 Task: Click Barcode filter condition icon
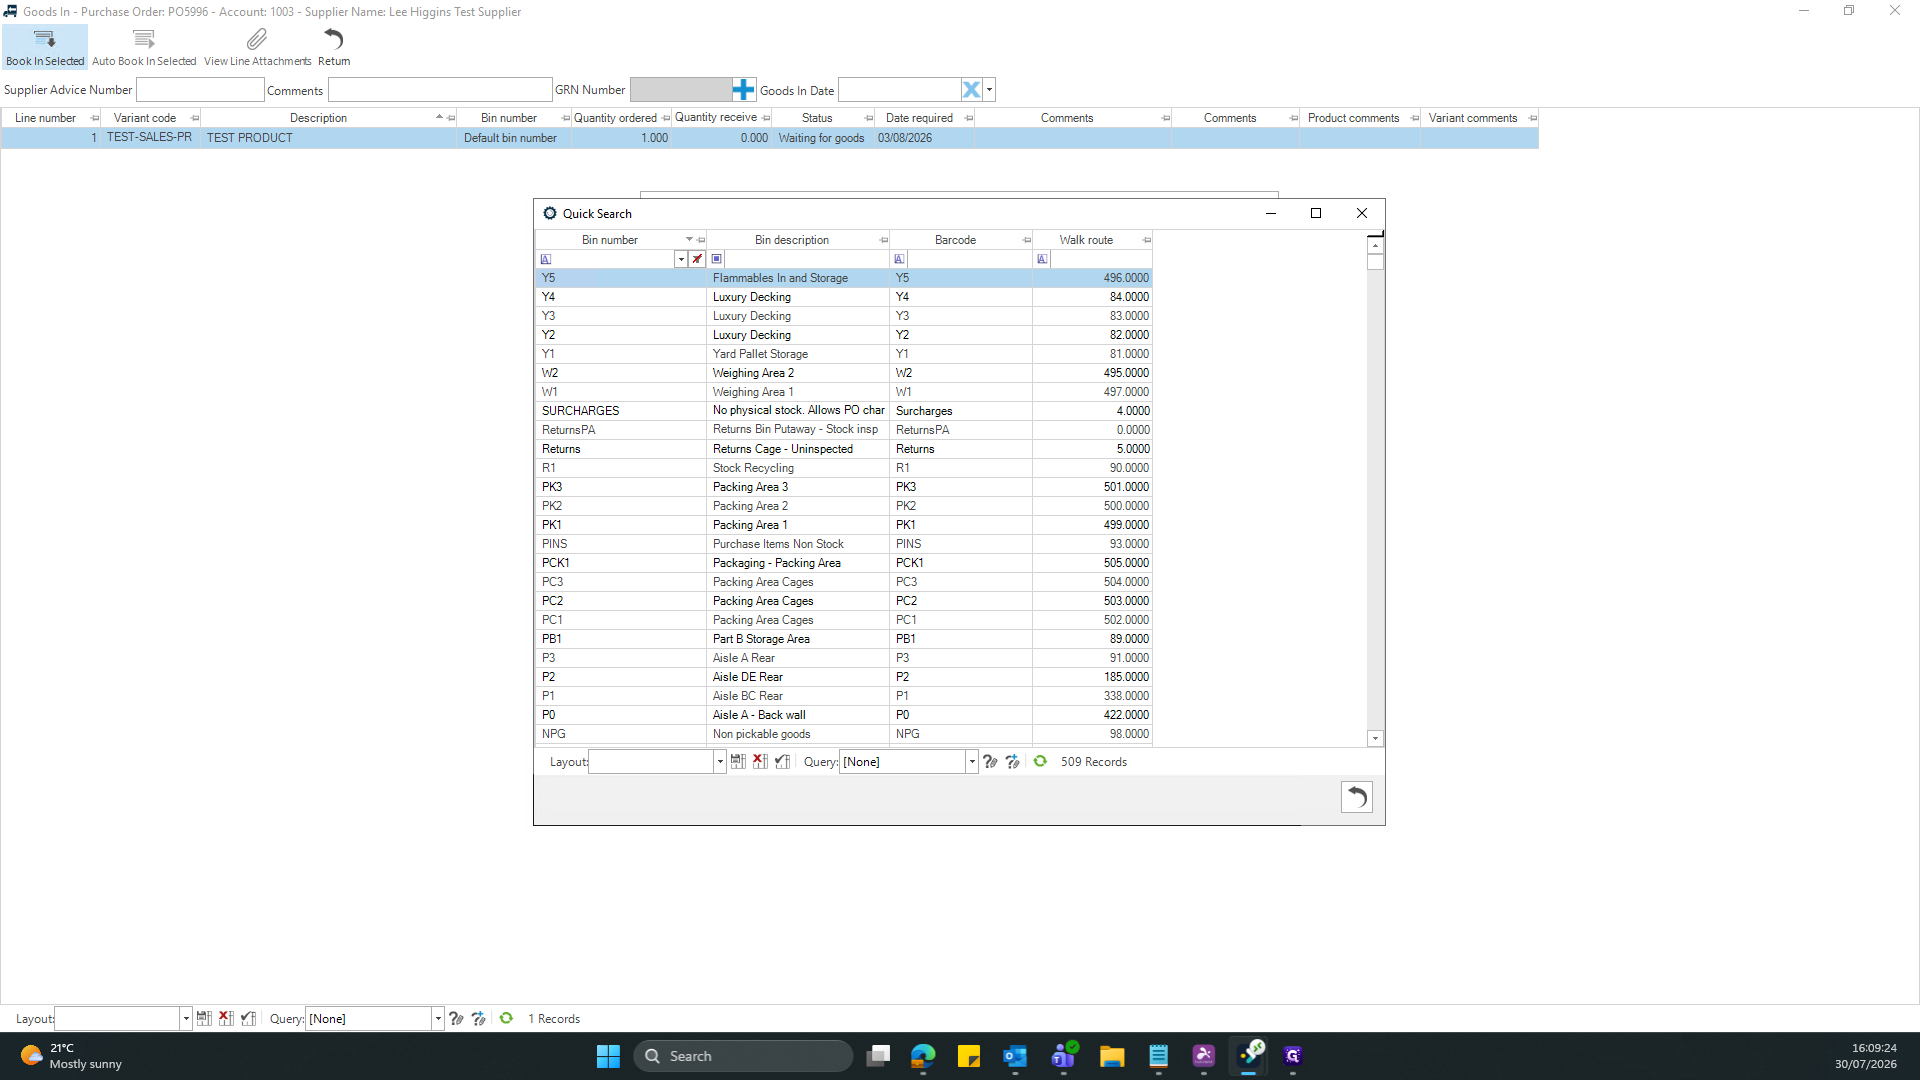click(x=900, y=259)
